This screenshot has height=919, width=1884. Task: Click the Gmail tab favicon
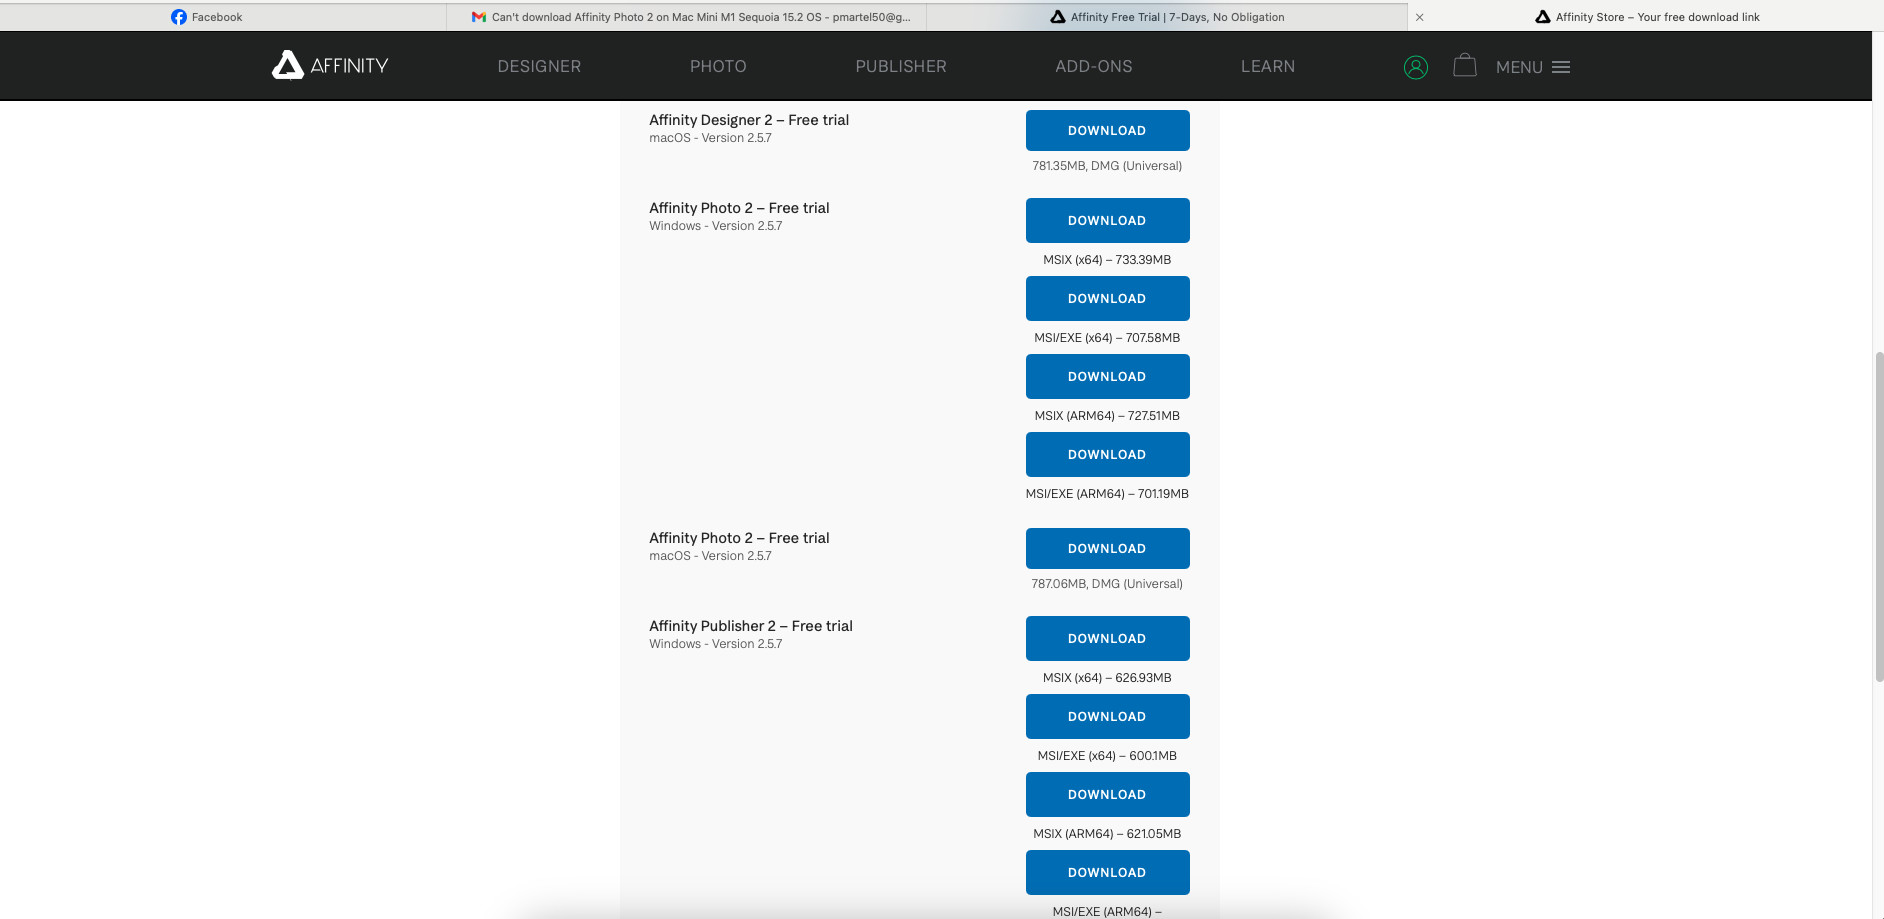(x=479, y=17)
